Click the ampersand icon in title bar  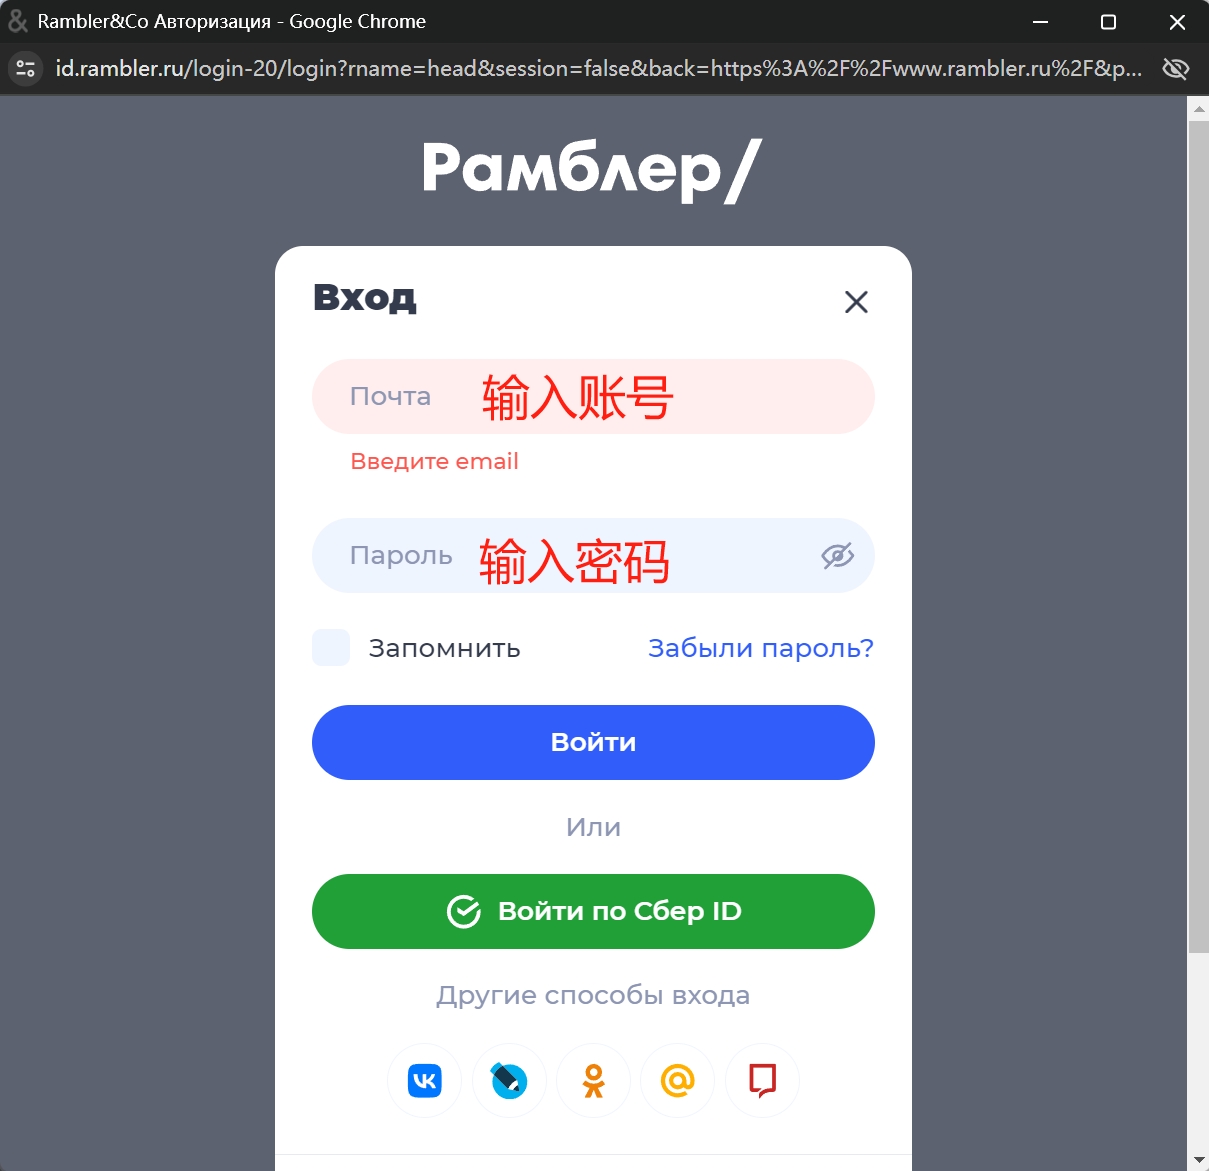(x=18, y=21)
